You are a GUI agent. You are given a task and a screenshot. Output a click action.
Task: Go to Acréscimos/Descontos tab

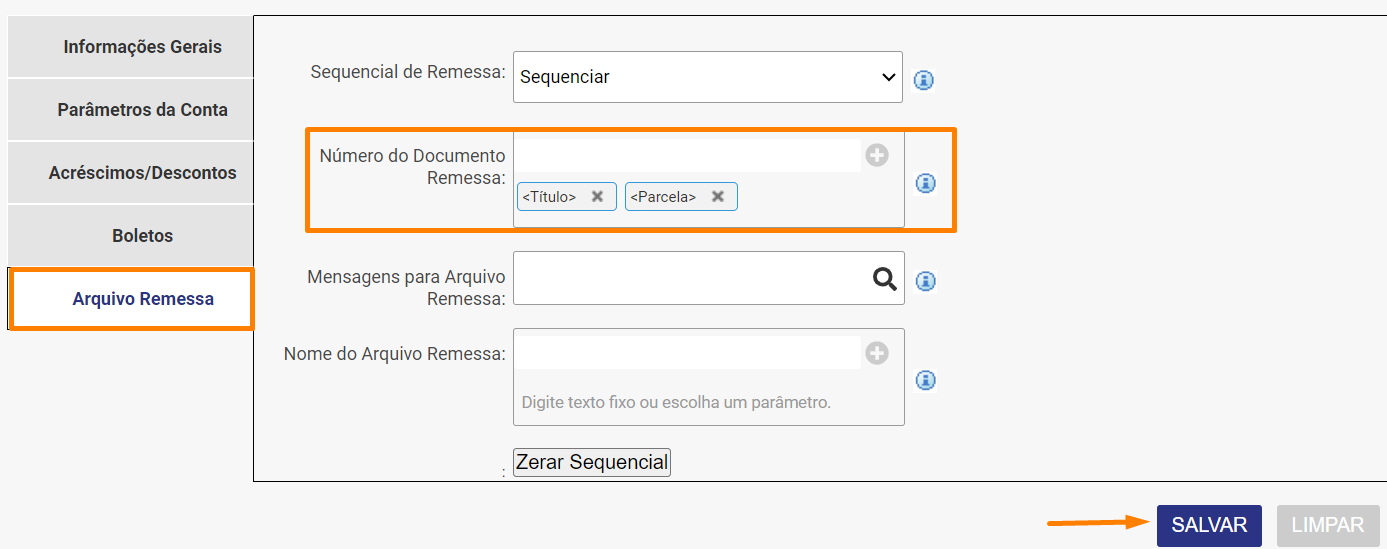point(143,173)
